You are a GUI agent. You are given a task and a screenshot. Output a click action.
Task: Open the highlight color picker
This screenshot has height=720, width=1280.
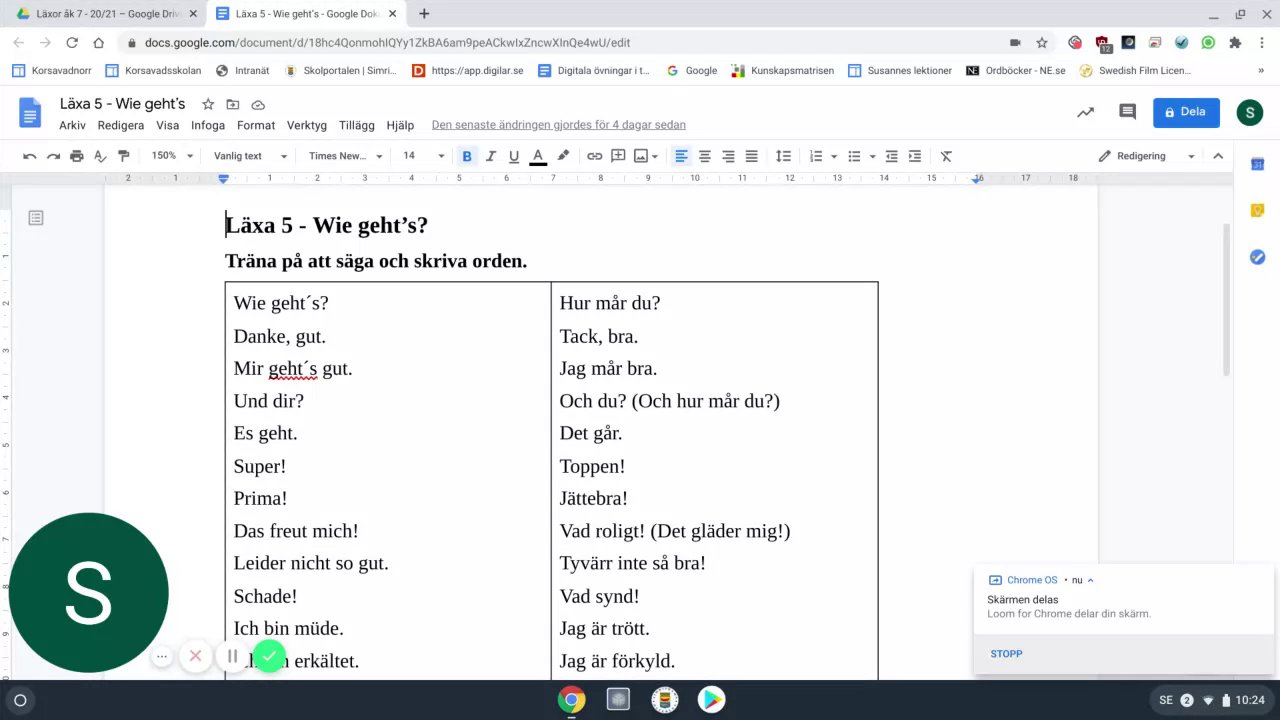point(563,156)
